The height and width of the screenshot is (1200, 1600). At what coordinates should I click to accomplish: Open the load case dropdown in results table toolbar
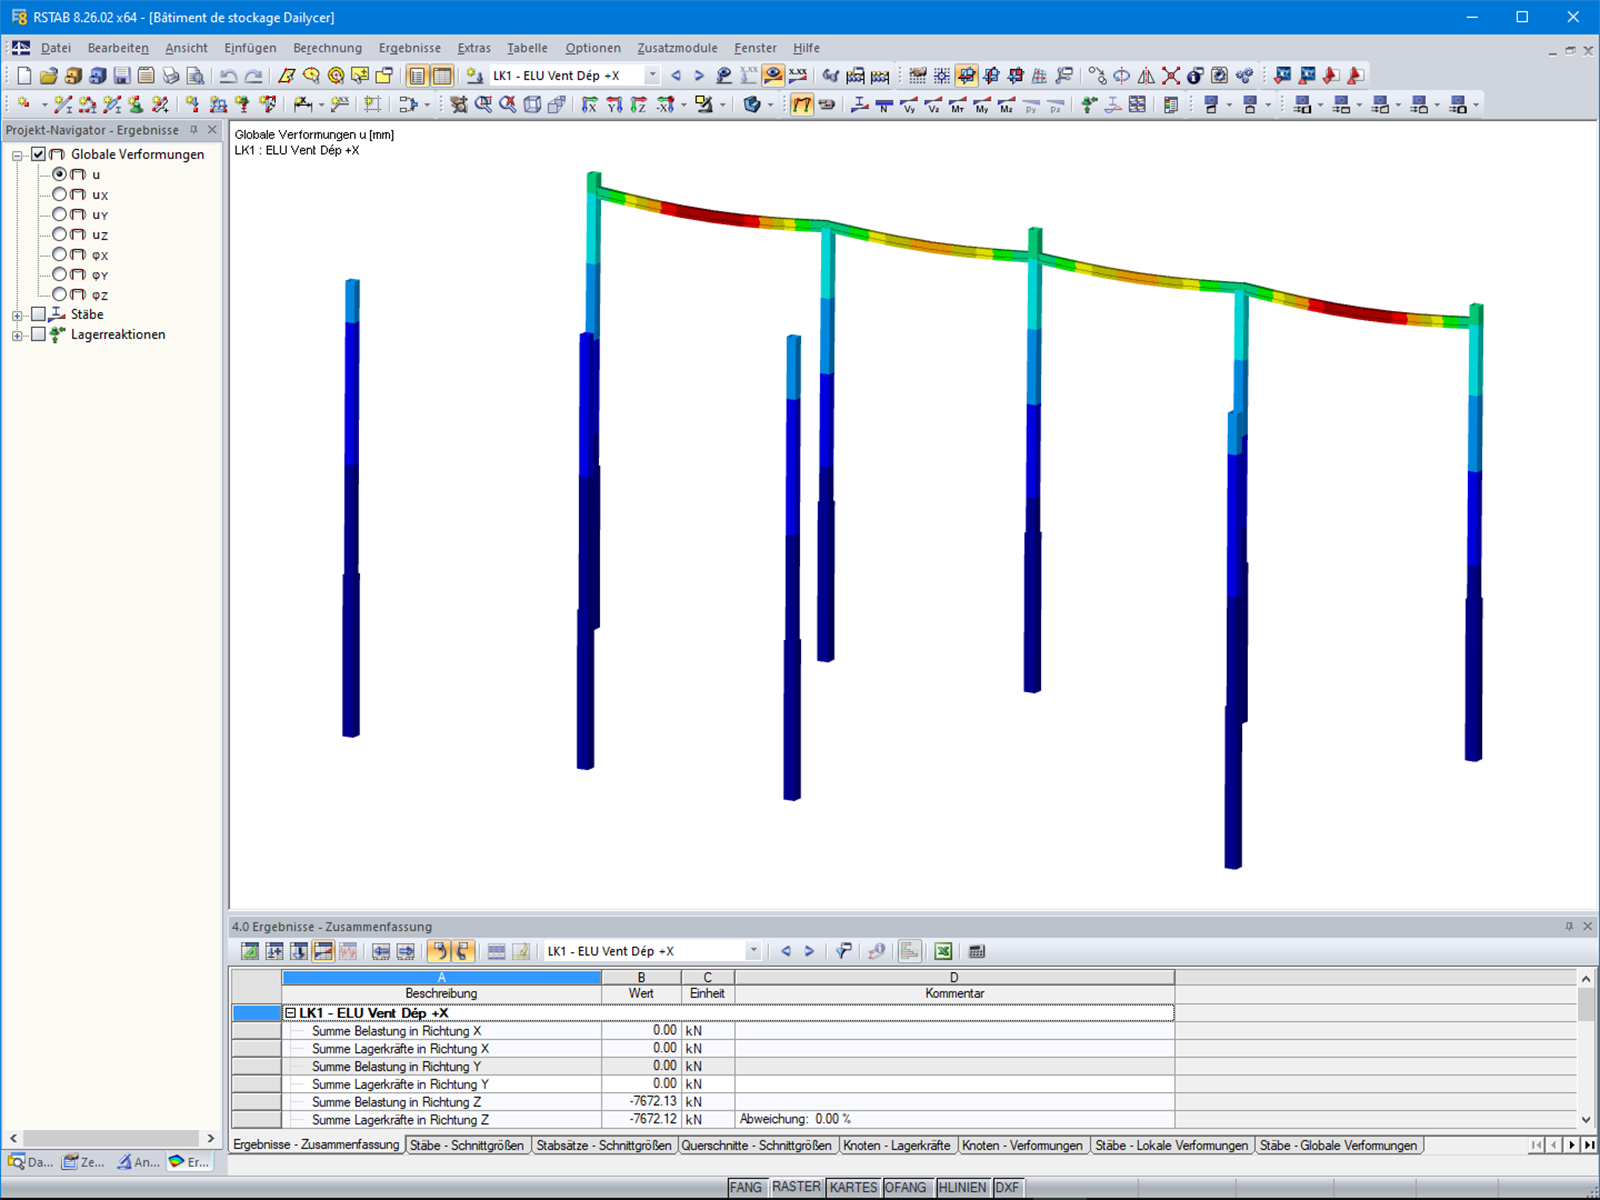pyautogui.click(x=753, y=951)
